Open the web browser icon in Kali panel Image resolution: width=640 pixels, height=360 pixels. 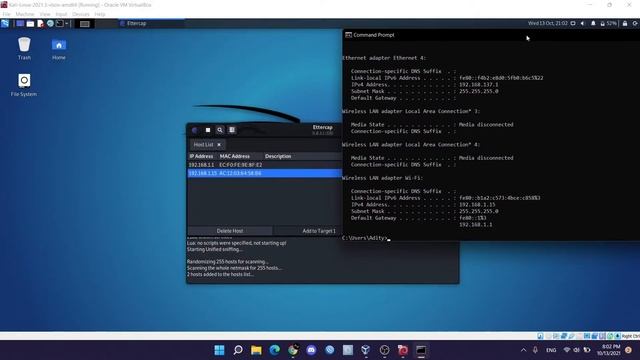point(50,24)
